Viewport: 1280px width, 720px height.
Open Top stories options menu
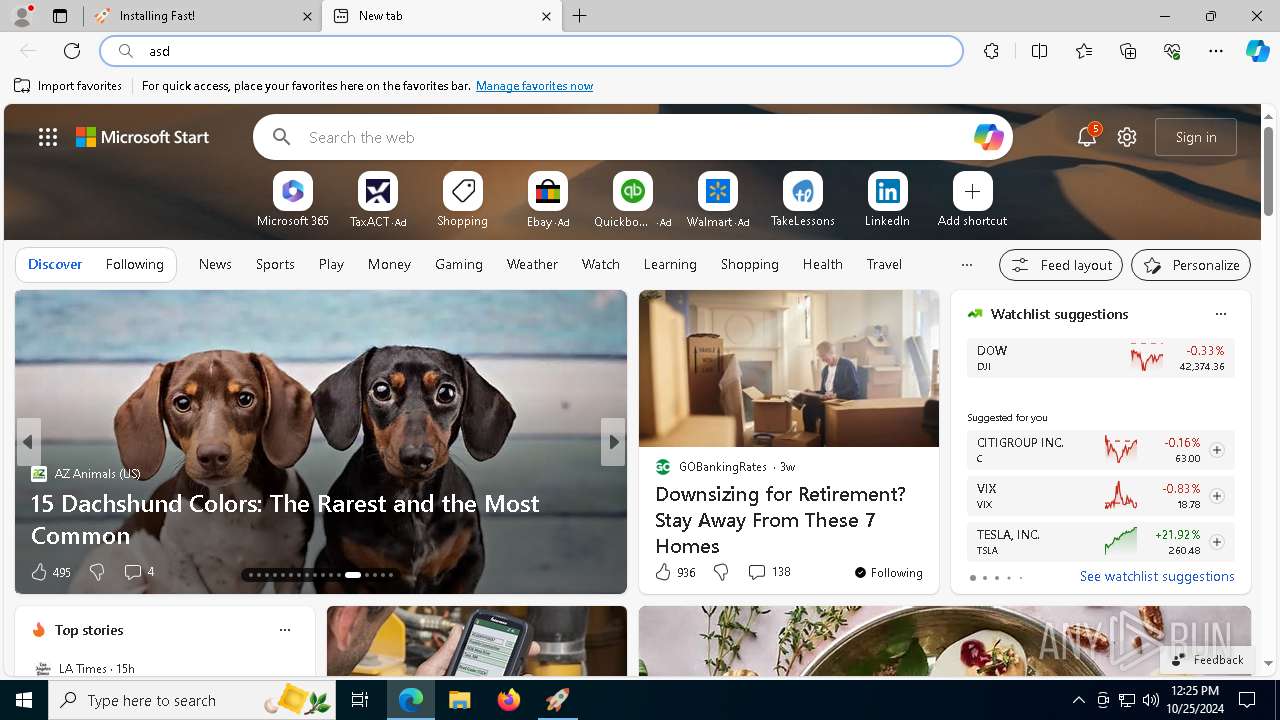285,630
